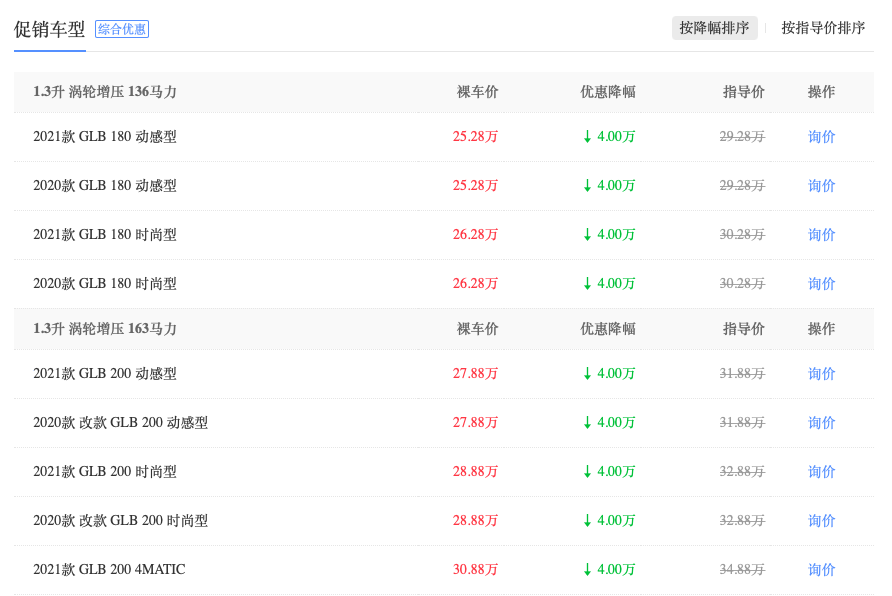
Task: Select the 促销车型 tab heading
Action: [x=49, y=29]
